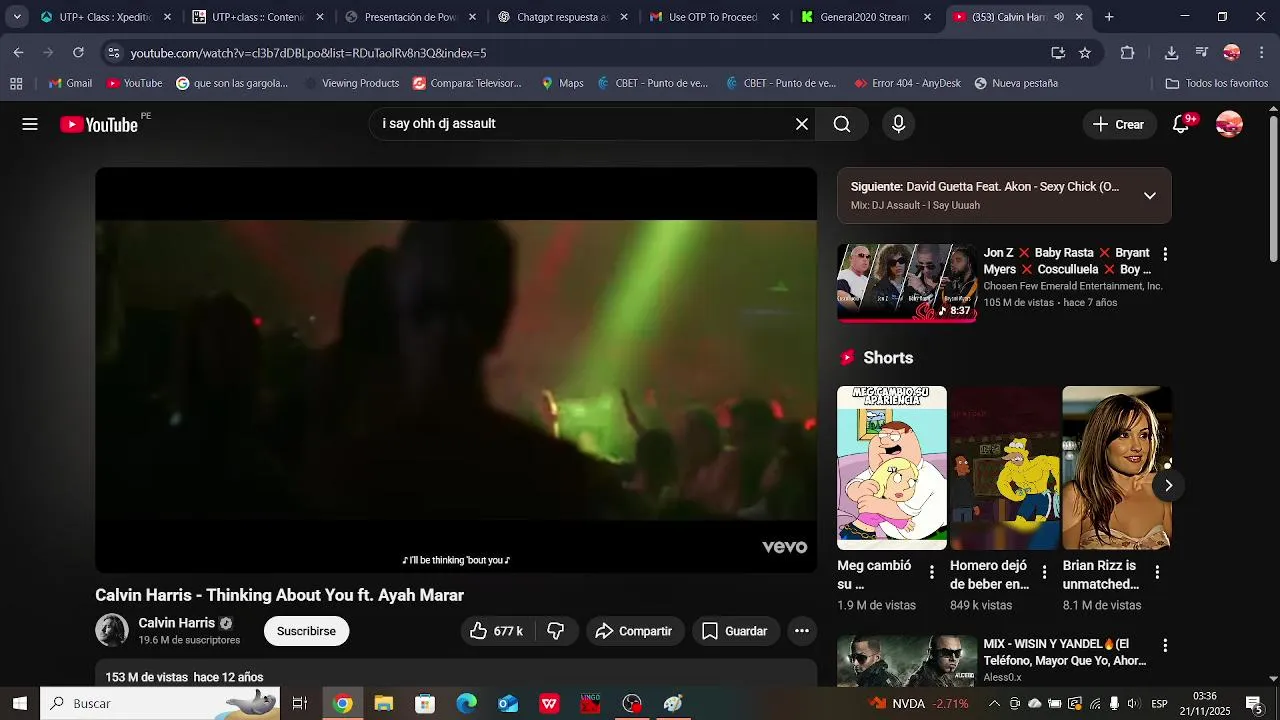Like the video with thumbs up
This screenshot has width=1280, height=720.
(x=498, y=631)
